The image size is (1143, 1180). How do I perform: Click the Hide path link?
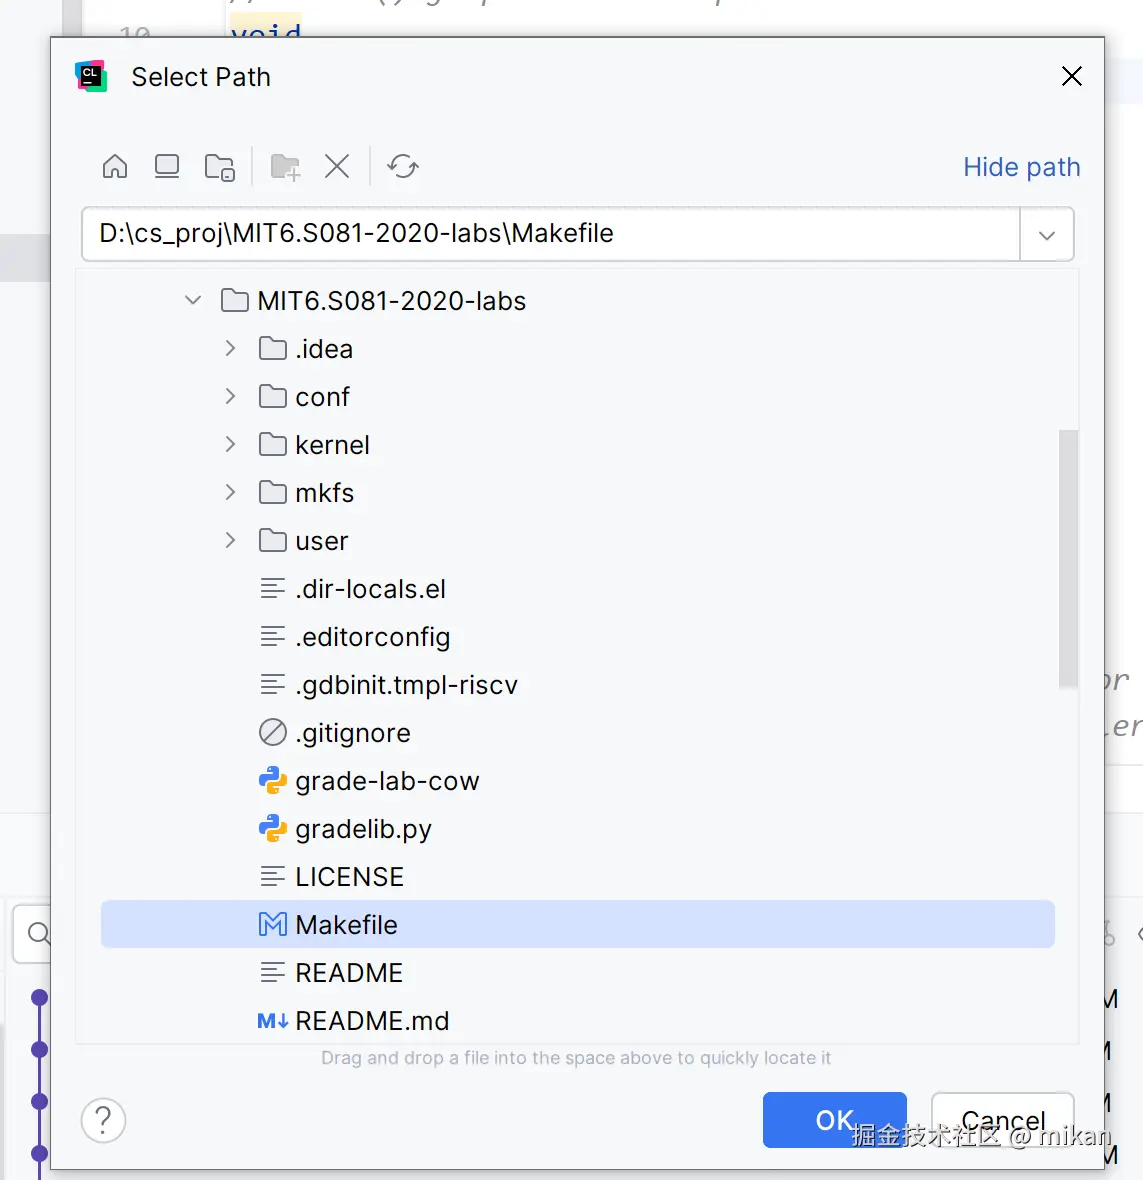coord(1021,167)
